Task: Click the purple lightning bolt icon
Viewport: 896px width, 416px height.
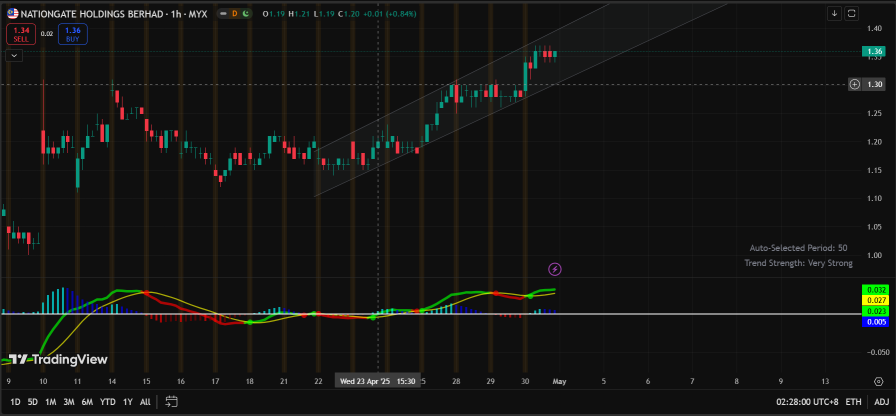Action: 554,269
